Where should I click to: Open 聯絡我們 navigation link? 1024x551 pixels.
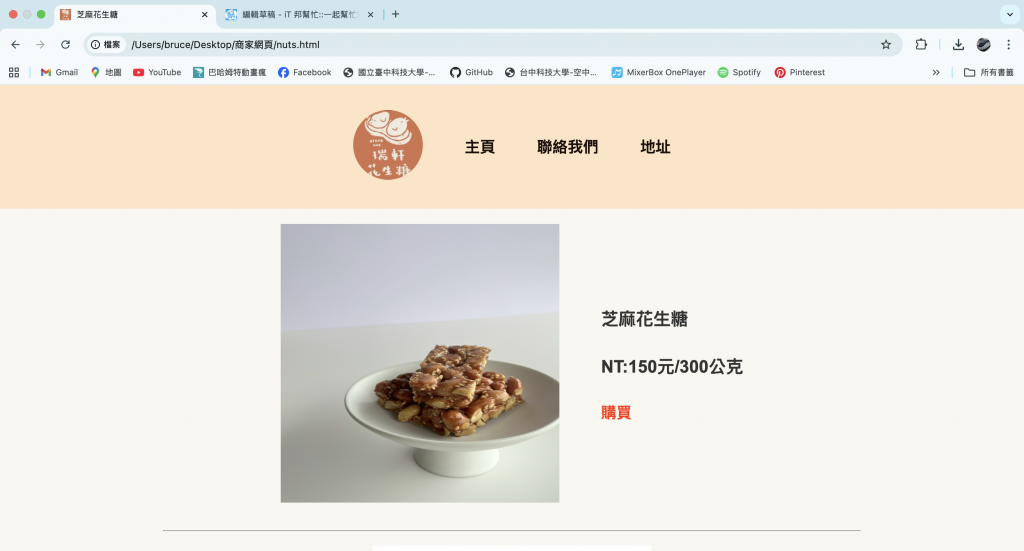tap(567, 147)
